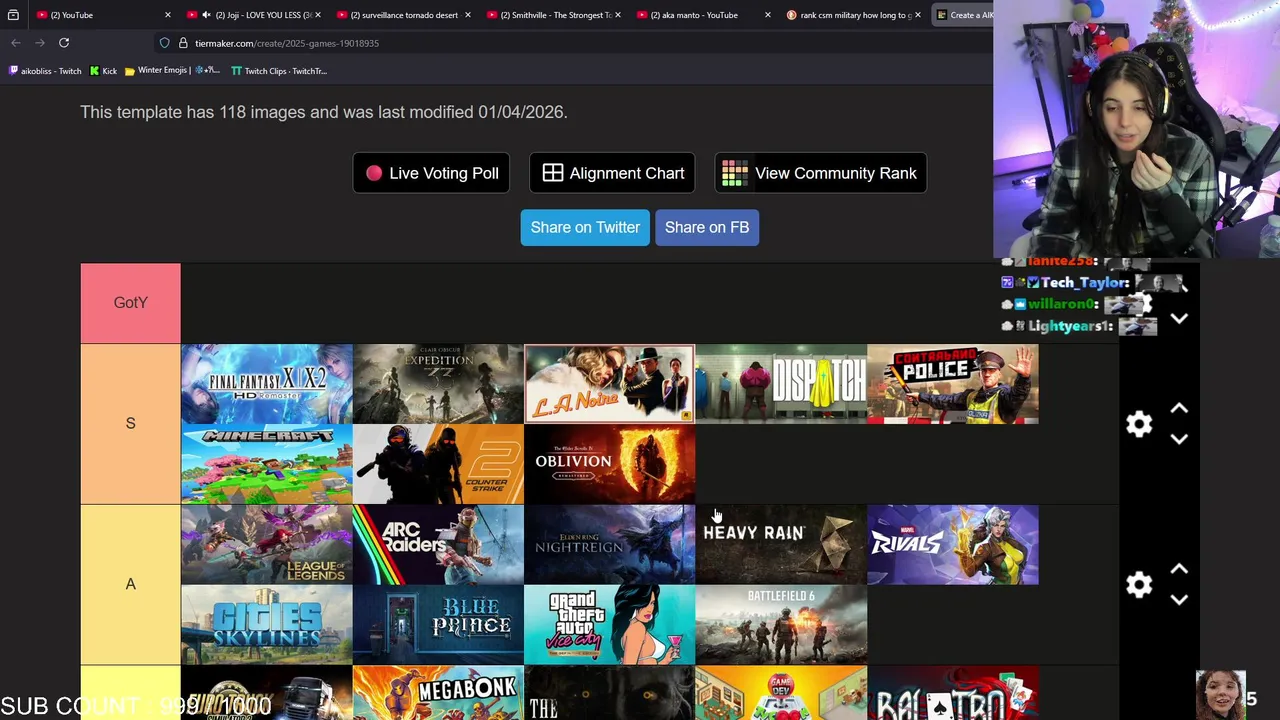Click the A tier label
The height and width of the screenshot is (720, 1280).
[130, 584]
